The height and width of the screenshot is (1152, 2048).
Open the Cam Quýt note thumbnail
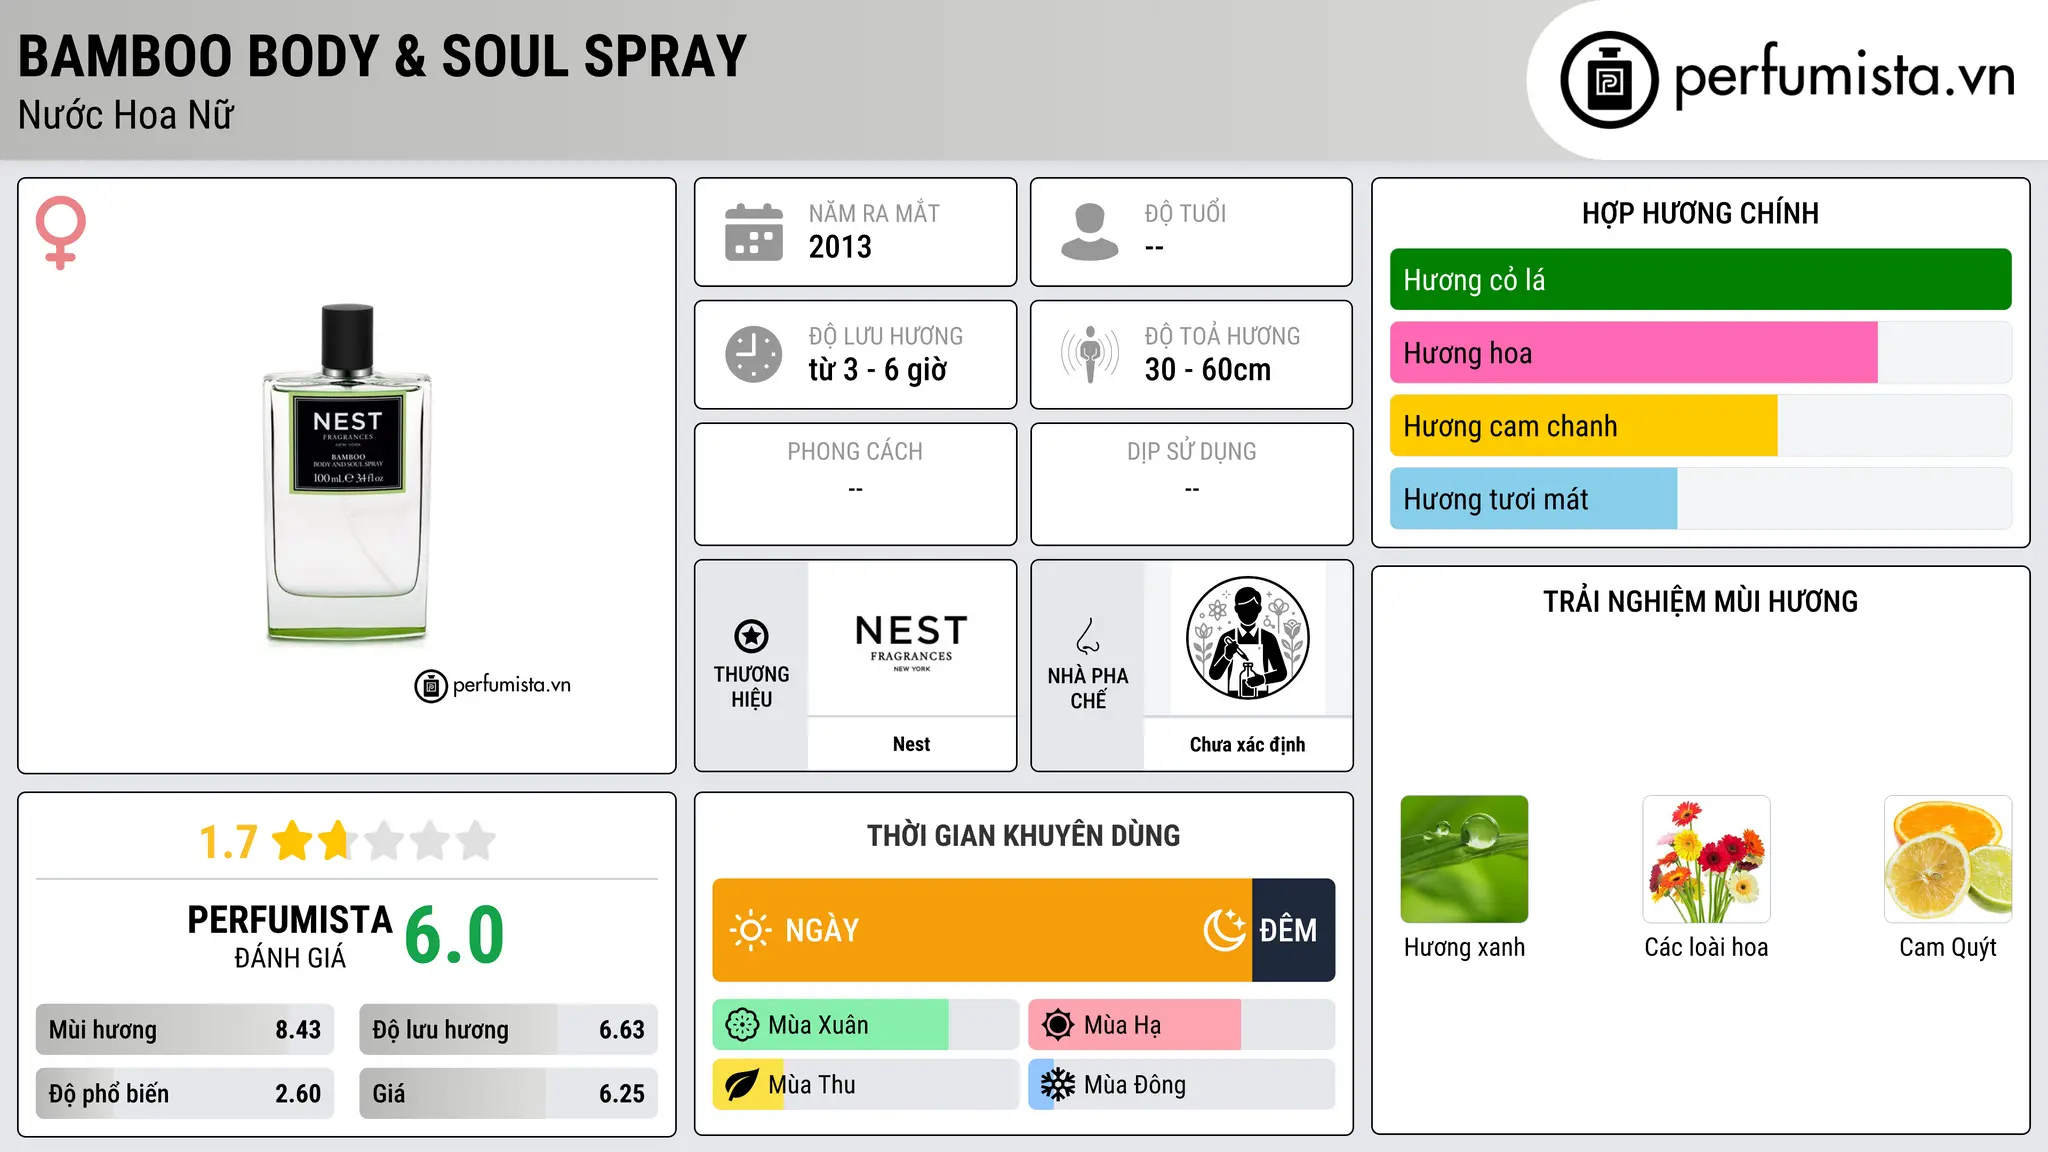1948,859
